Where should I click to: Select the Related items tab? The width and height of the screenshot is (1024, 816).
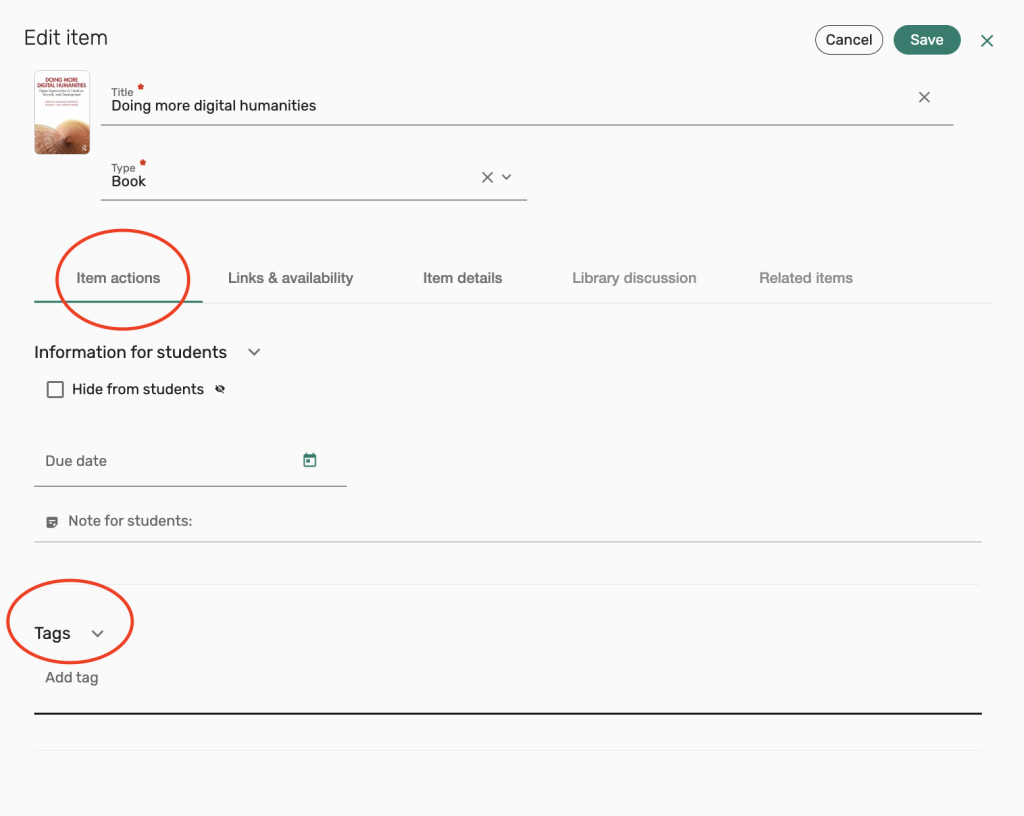click(x=805, y=278)
